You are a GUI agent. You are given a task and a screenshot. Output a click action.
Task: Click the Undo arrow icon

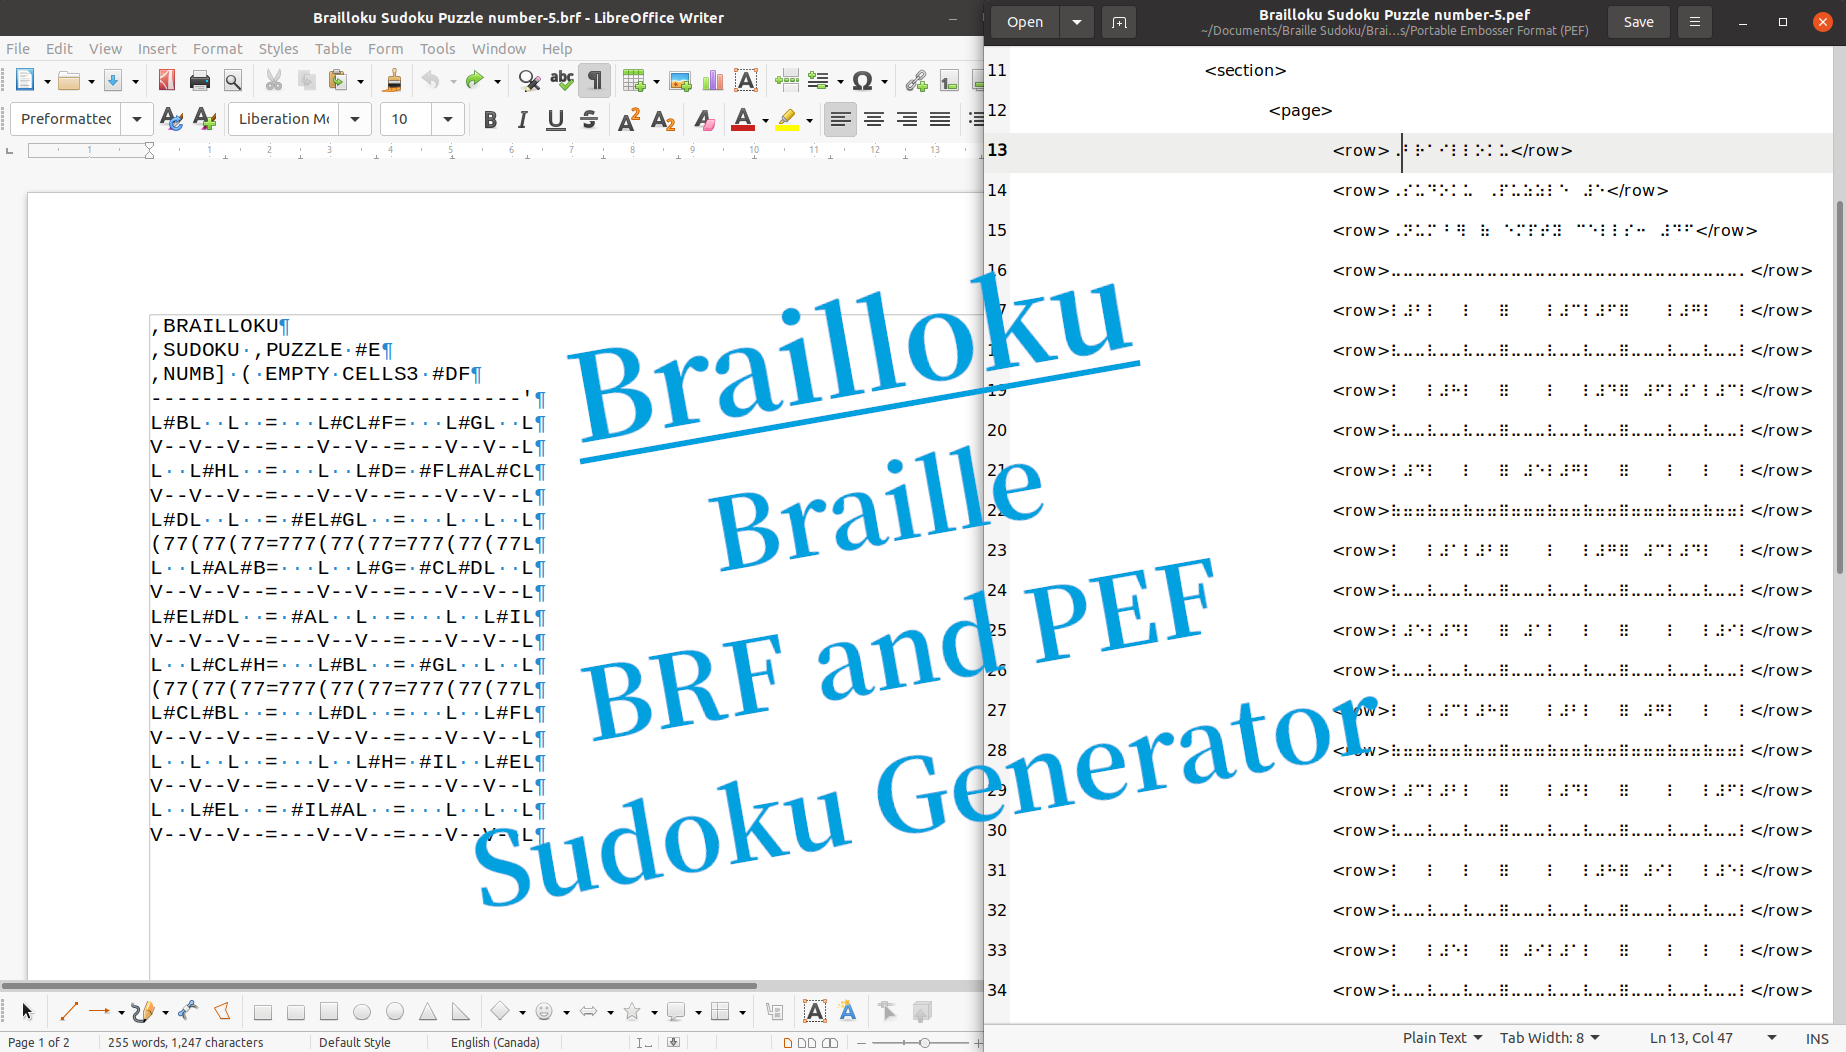[x=430, y=81]
